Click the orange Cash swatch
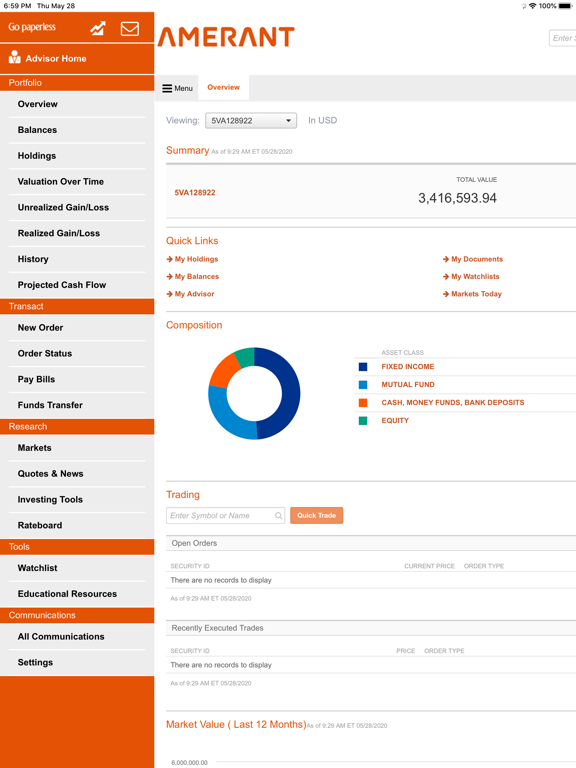576x768 pixels. (363, 403)
